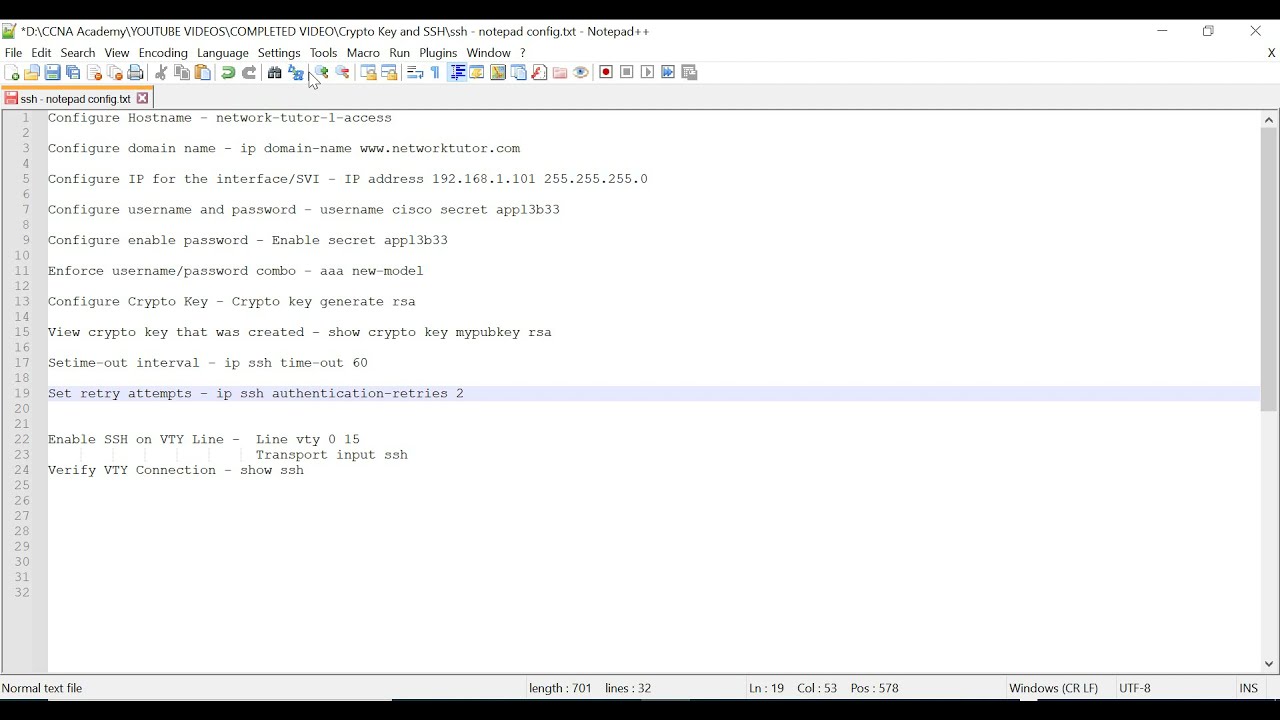Click the user-defined language icon
The width and height of the screenshot is (1280, 720).
(477, 73)
